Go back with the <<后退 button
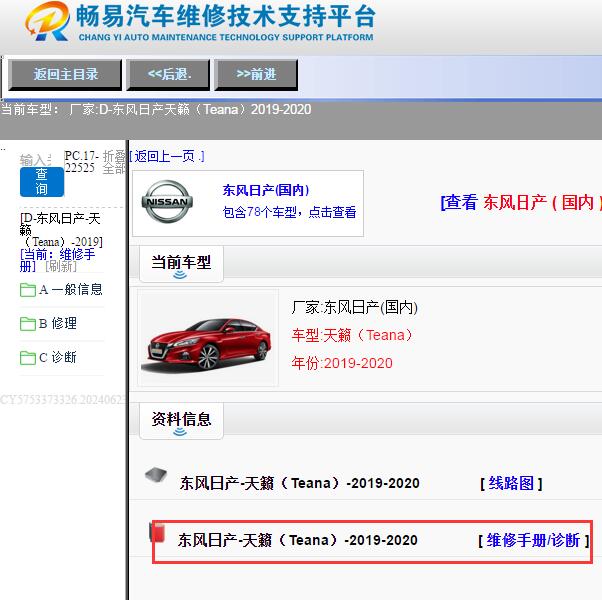Viewport: 602px width, 600px height. pyautogui.click(x=168, y=74)
